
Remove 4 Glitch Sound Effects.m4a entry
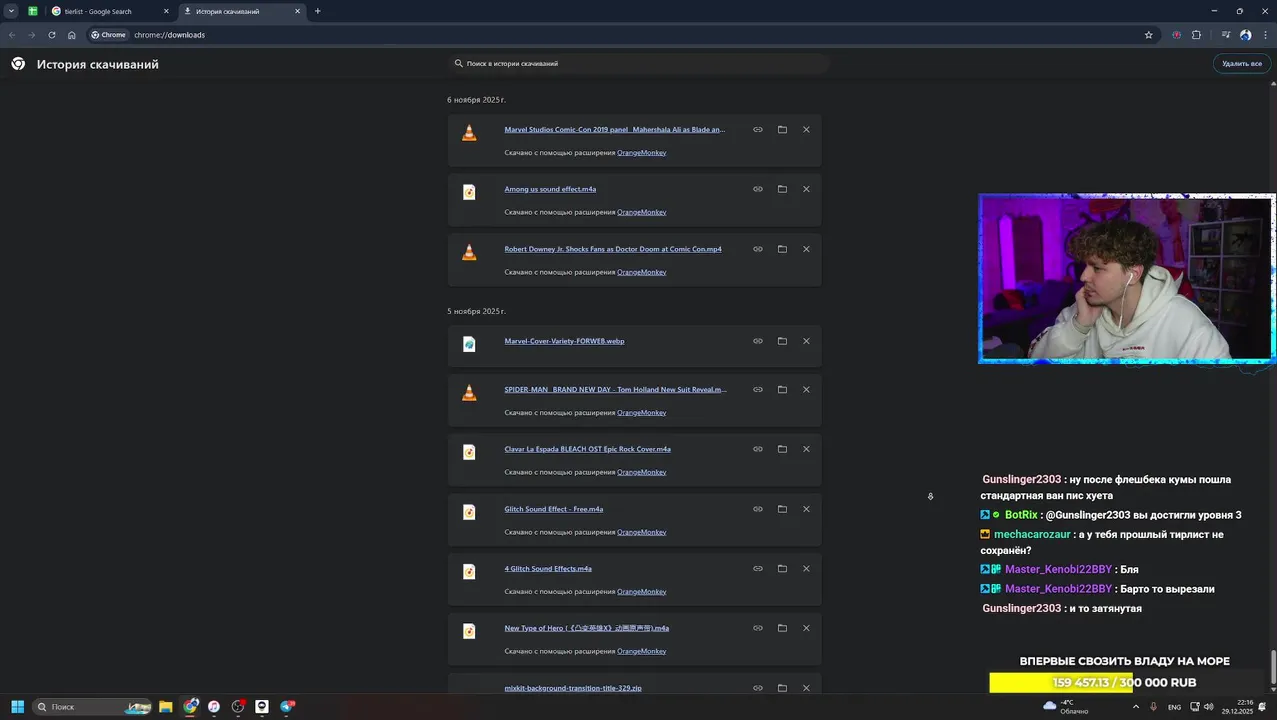pos(806,569)
